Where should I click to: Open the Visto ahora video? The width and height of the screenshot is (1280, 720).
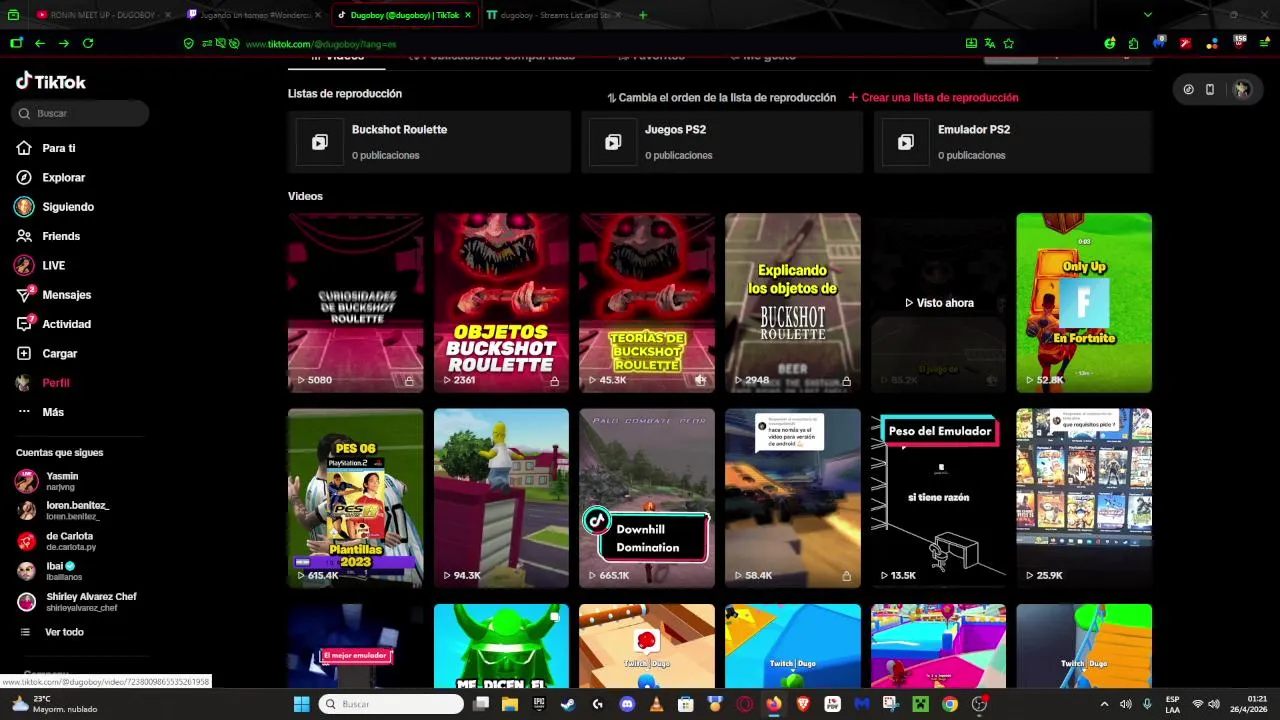point(938,302)
